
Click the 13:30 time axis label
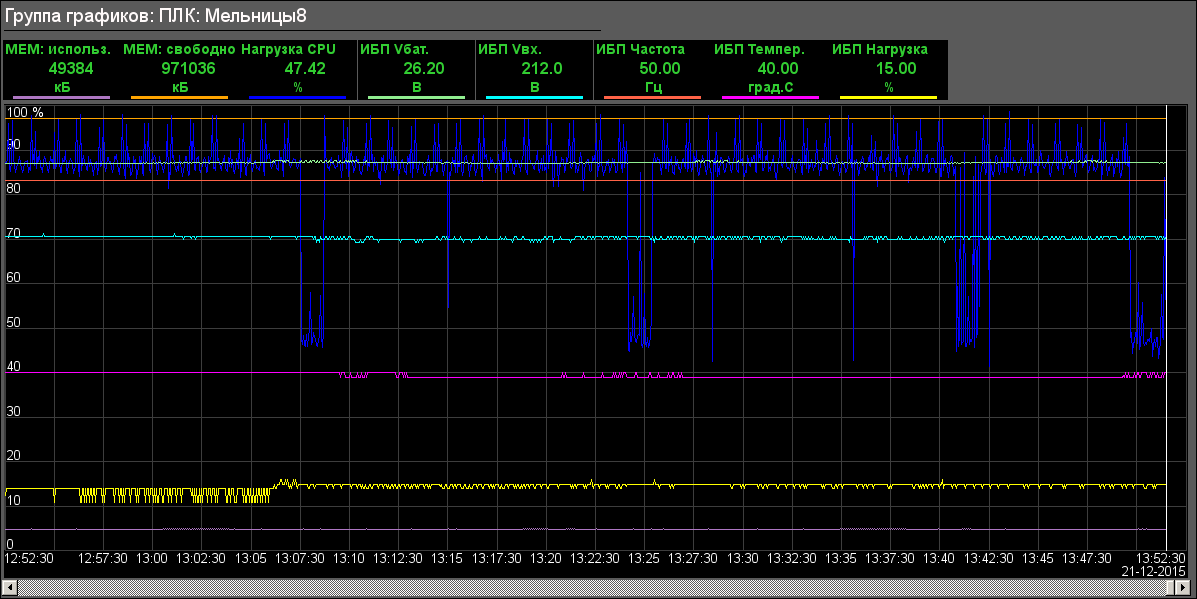point(744,558)
